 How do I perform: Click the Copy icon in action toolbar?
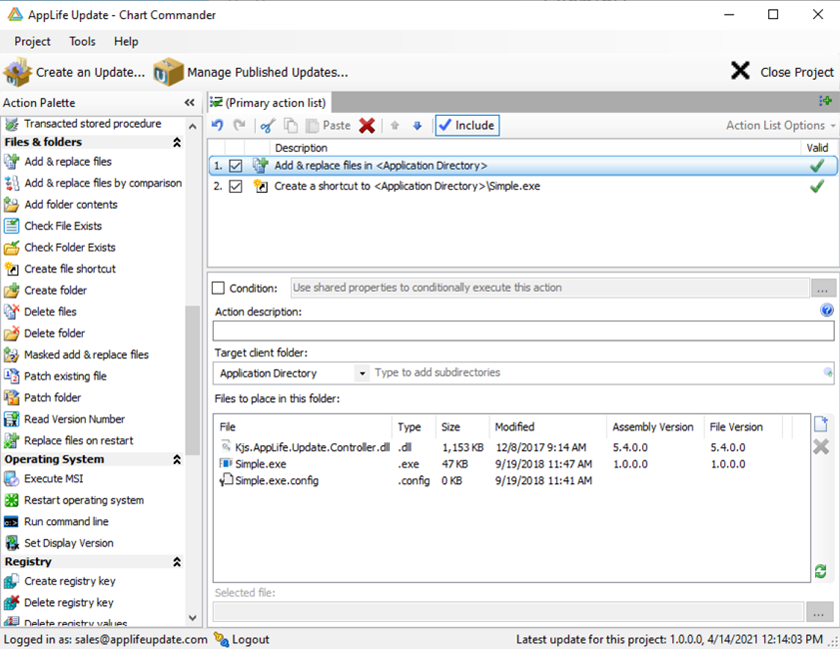[x=290, y=125]
